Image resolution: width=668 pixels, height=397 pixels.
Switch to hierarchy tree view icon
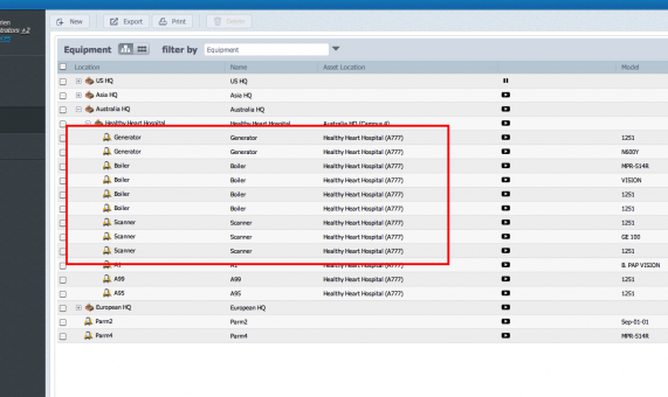[126, 49]
